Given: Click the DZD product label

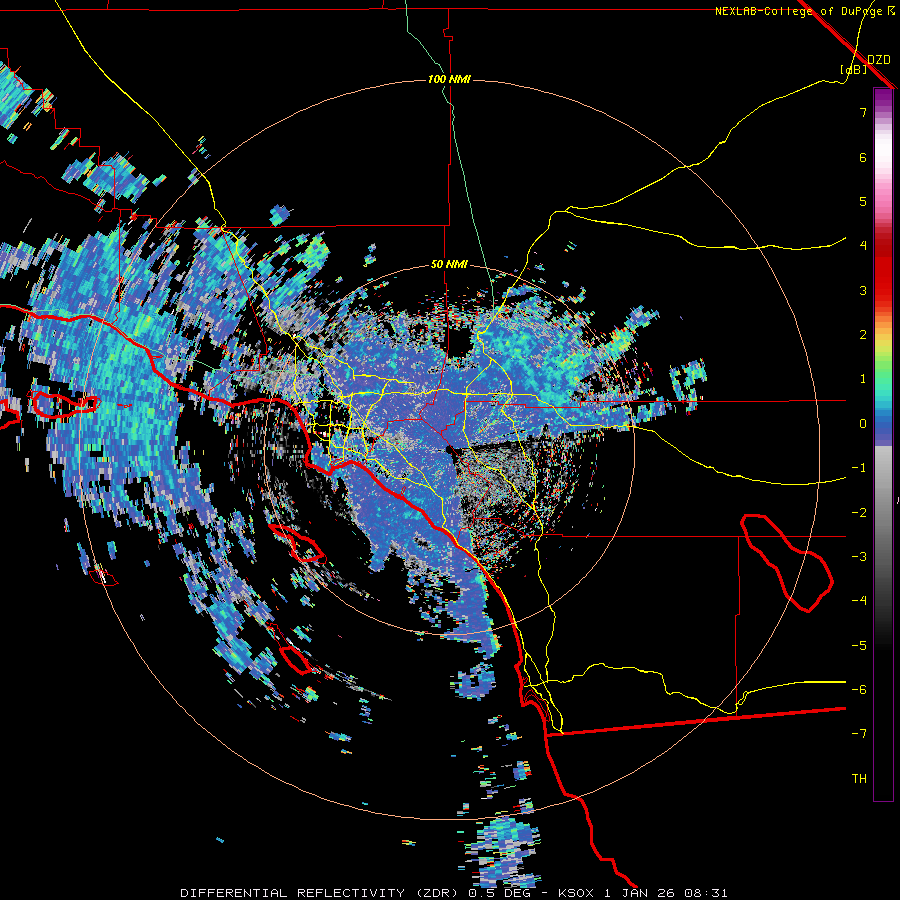Looking at the screenshot, I should click(879, 59).
